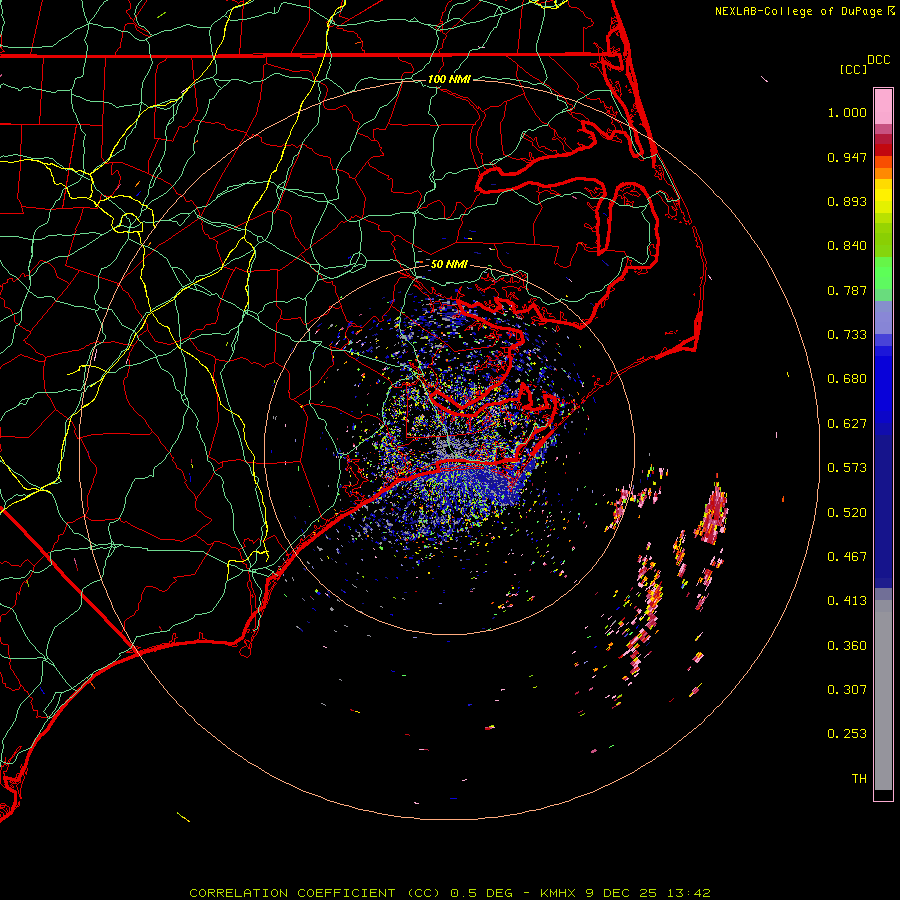Select the 0.253 color bar value
Image resolution: width=900 pixels, height=900 pixels.
click(x=847, y=734)
